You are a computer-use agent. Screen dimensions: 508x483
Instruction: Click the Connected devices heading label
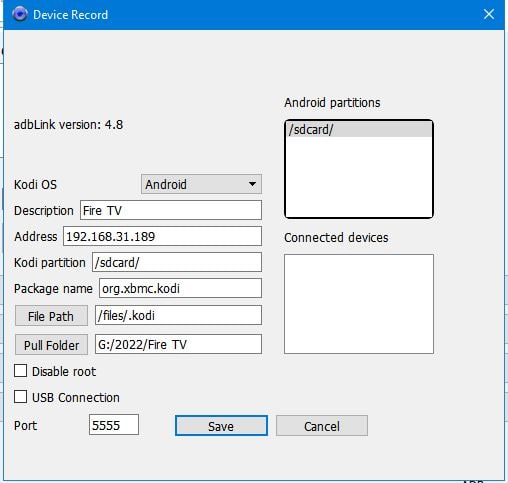click(336, 238)
